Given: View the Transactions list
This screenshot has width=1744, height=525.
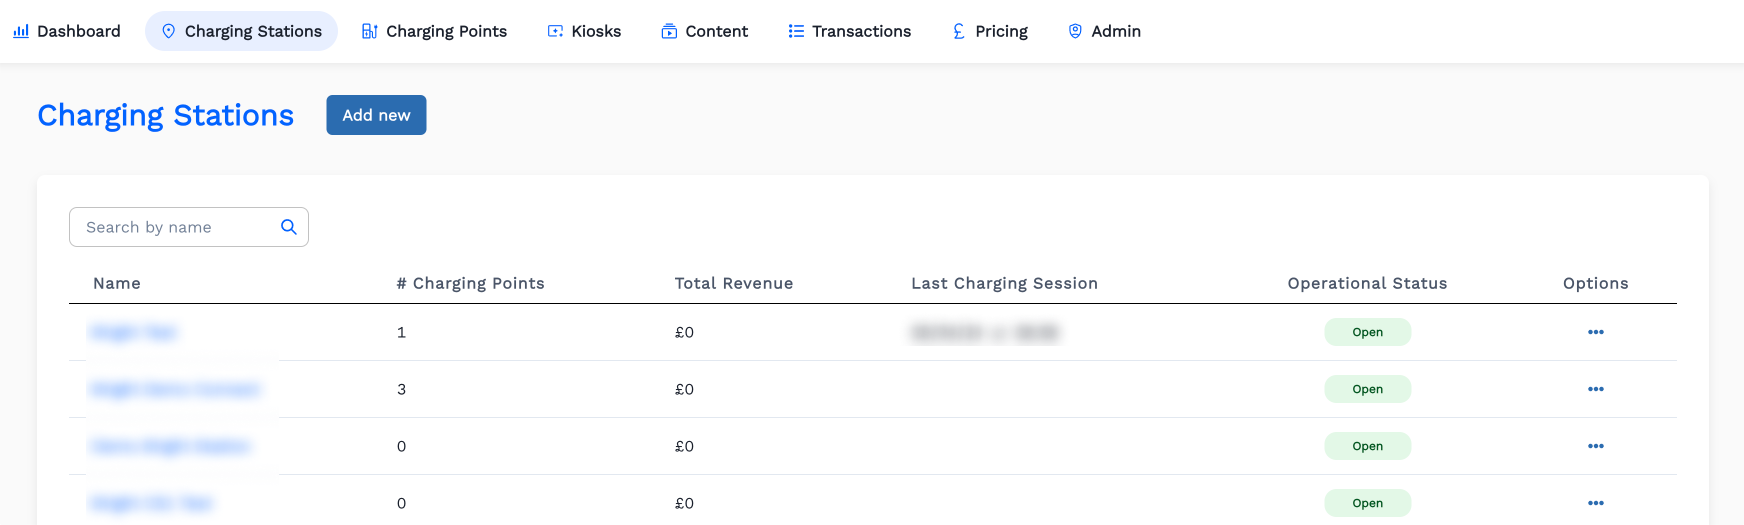Looking at the screenshot, I should tap(849, 31).
